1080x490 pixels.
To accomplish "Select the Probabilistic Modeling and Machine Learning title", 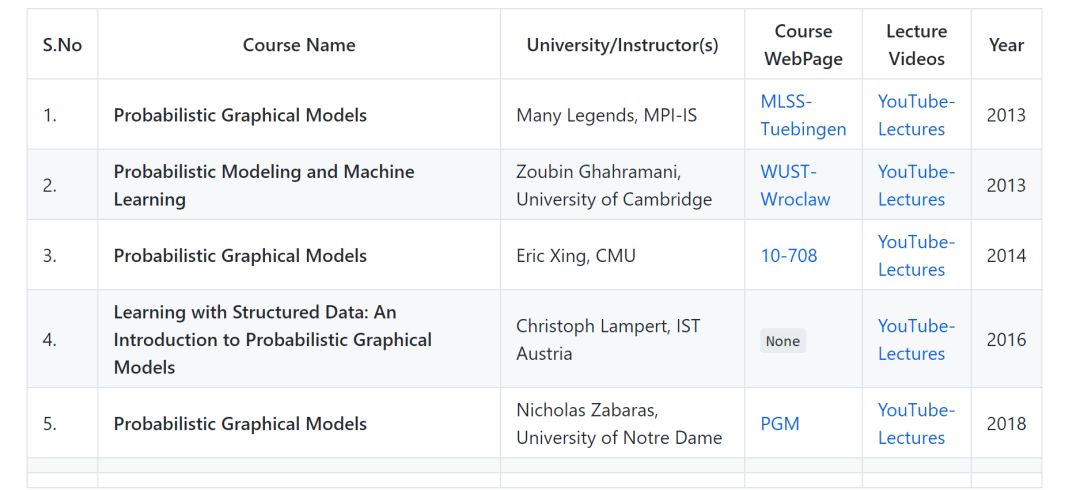I will [x=264, y=185].
